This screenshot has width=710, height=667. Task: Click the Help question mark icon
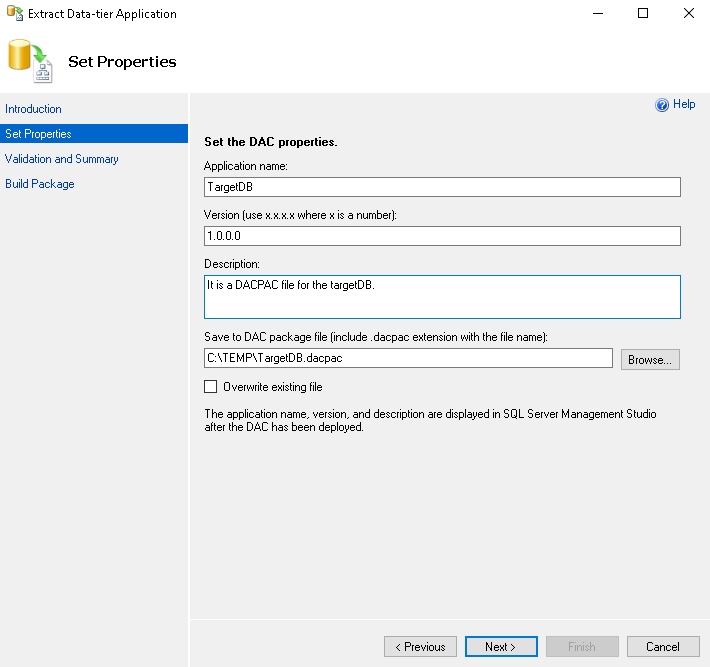pos(661,105)
